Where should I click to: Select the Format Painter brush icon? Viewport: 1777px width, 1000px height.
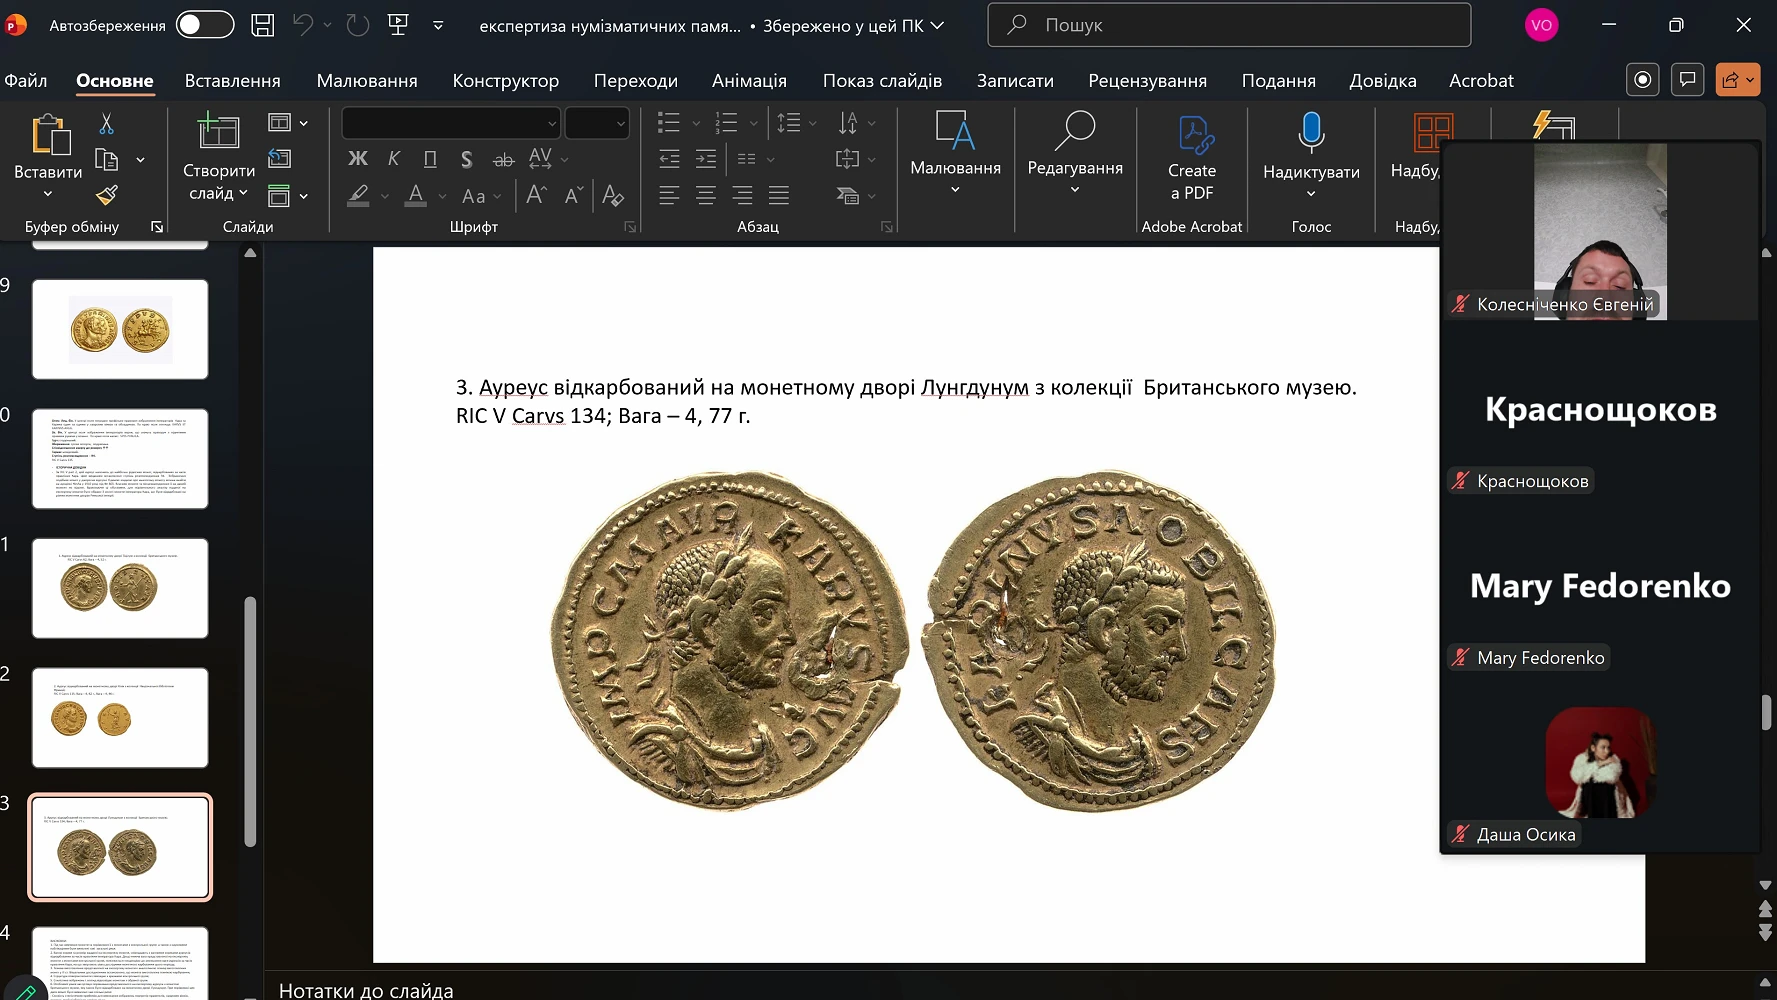(107, 195)
